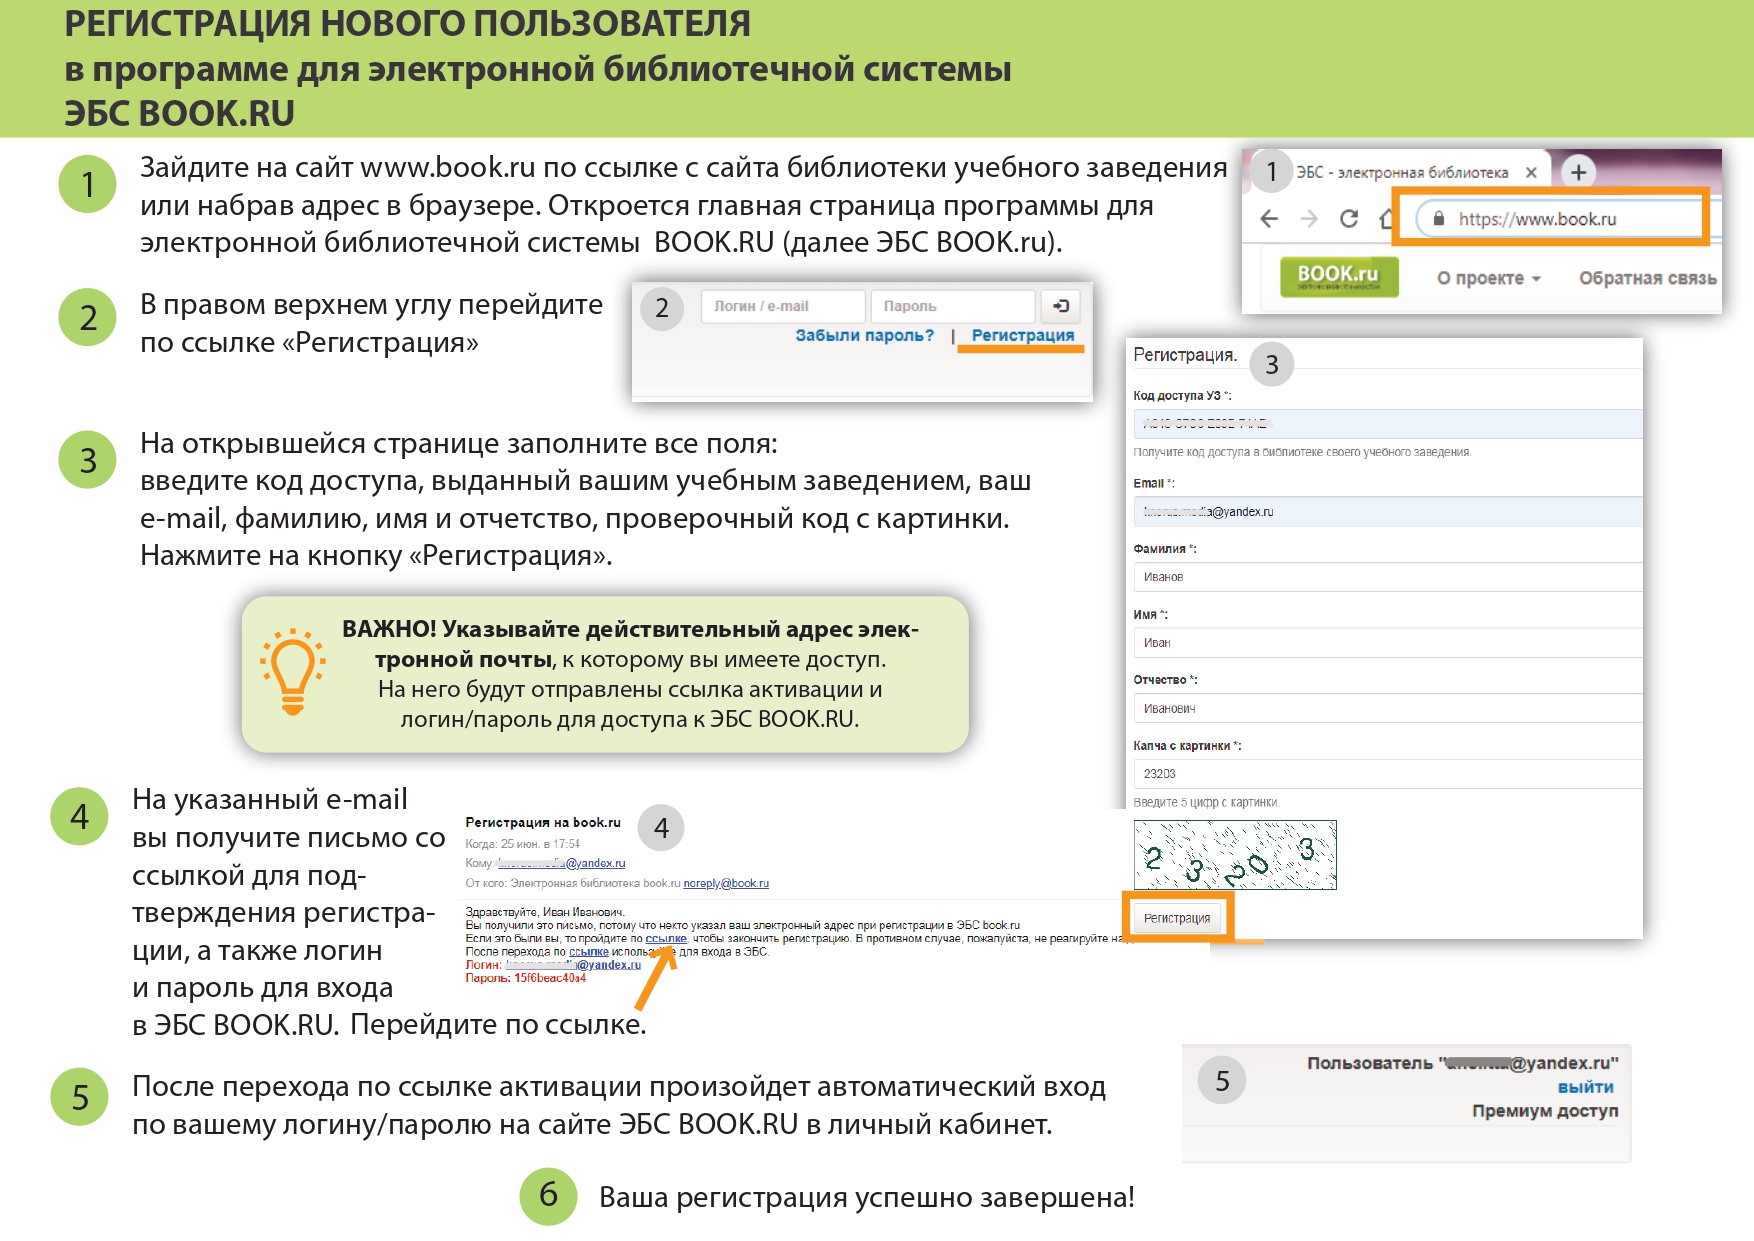Click the Логин / e-mail field
Screen dimensions: 1754x1241
tap(783, 306)
